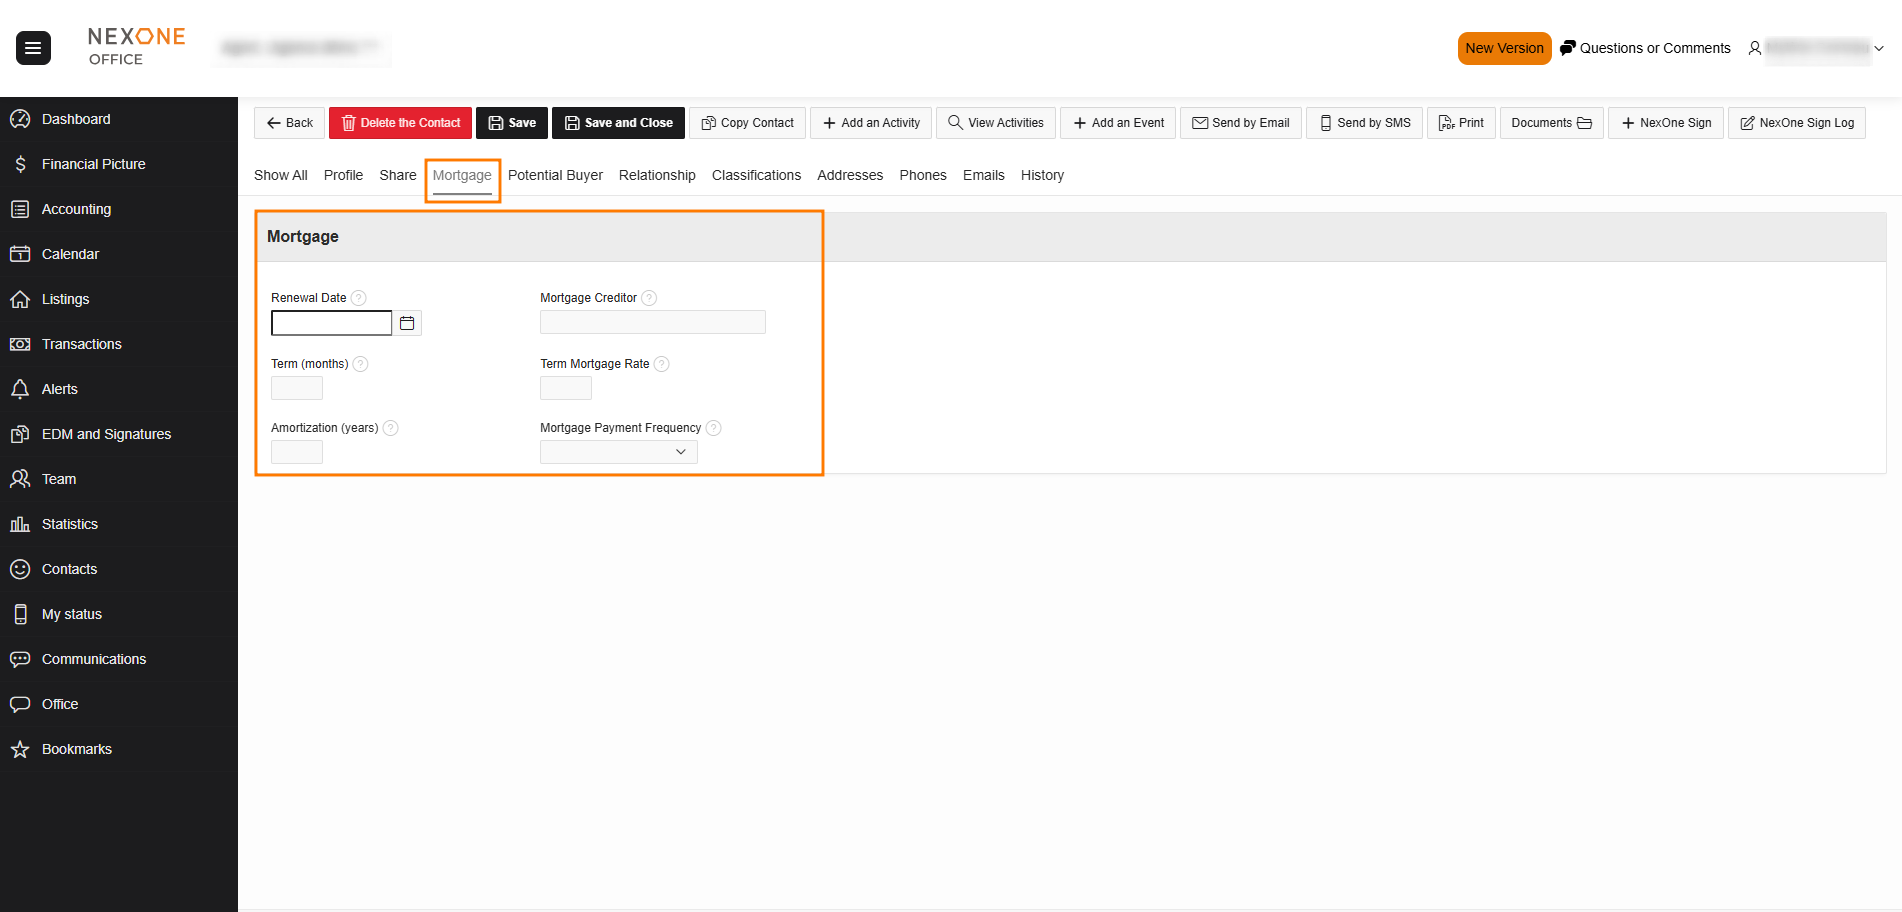Click the help icon beside Amortization (years)
Viewport: 1902px width, 912px height.
point(391,428)
